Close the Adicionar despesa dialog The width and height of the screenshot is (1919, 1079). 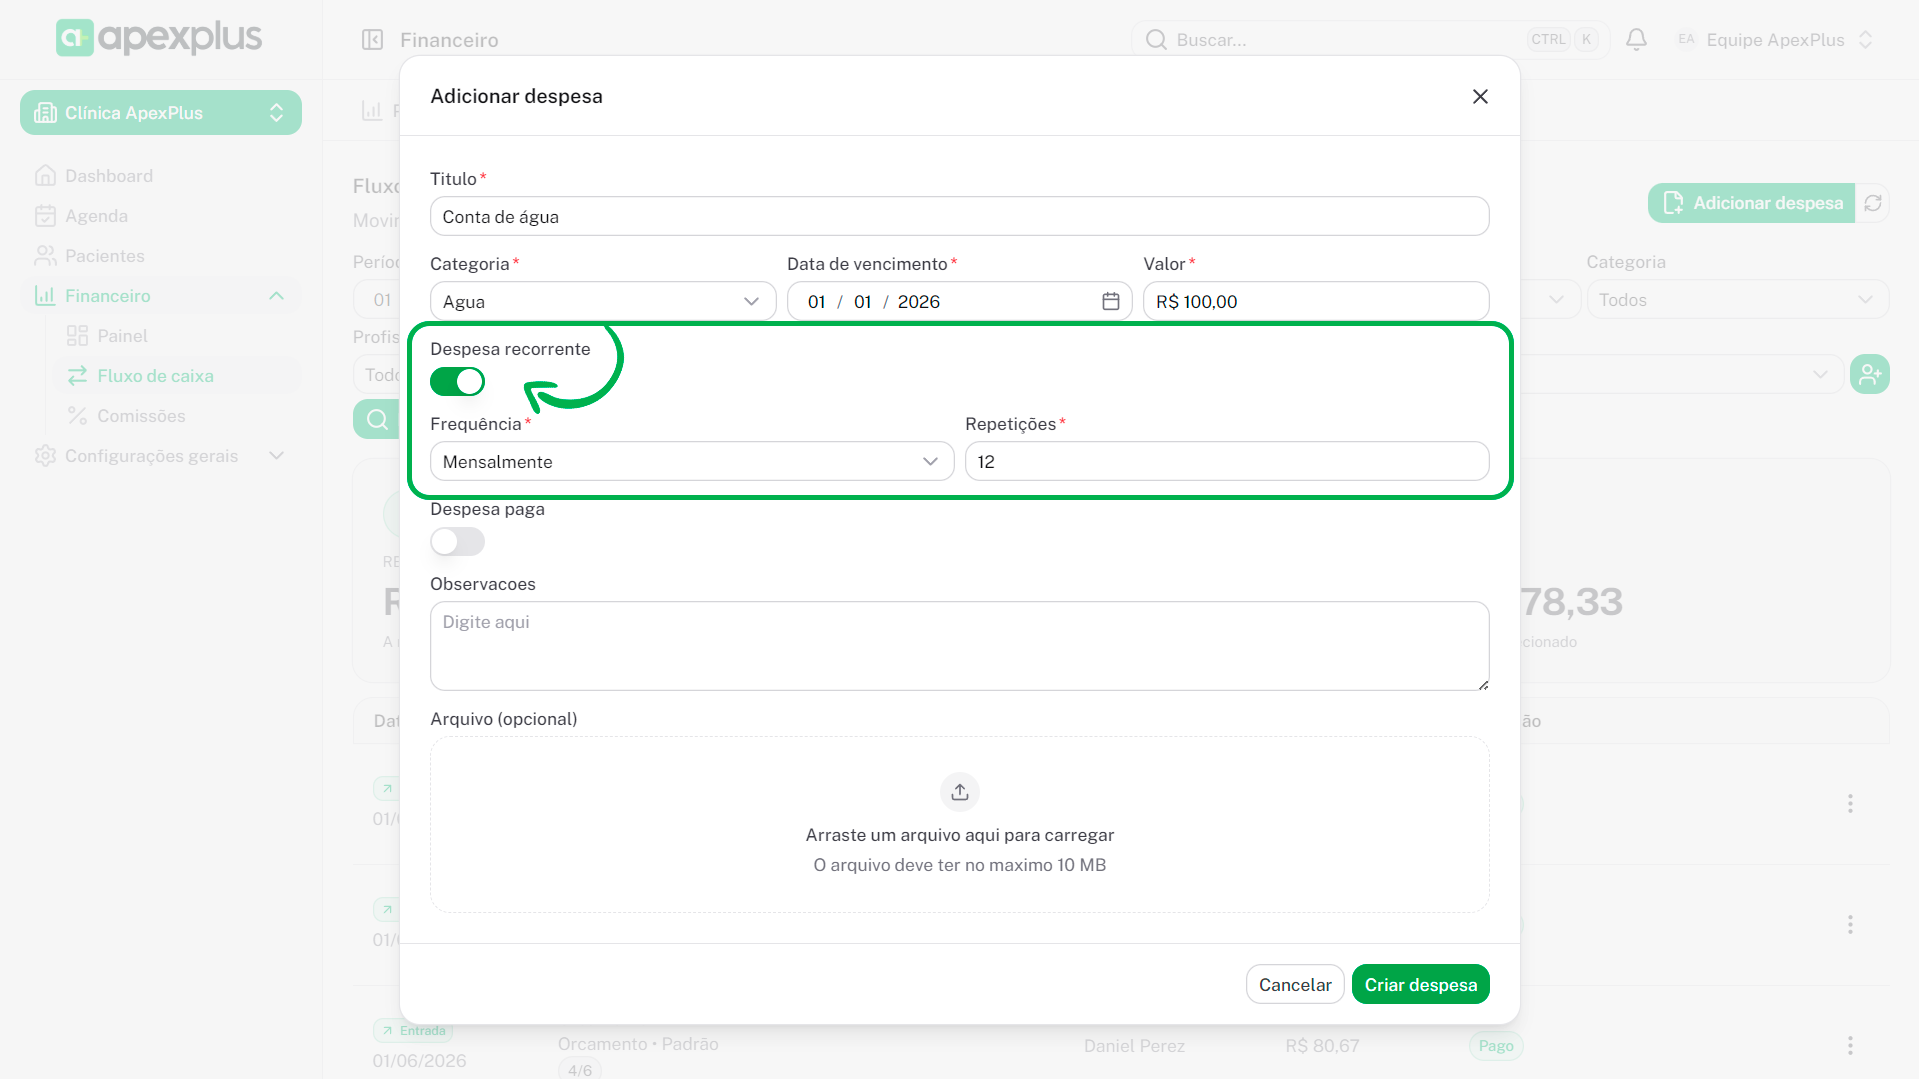click(x=1480, y=96)
